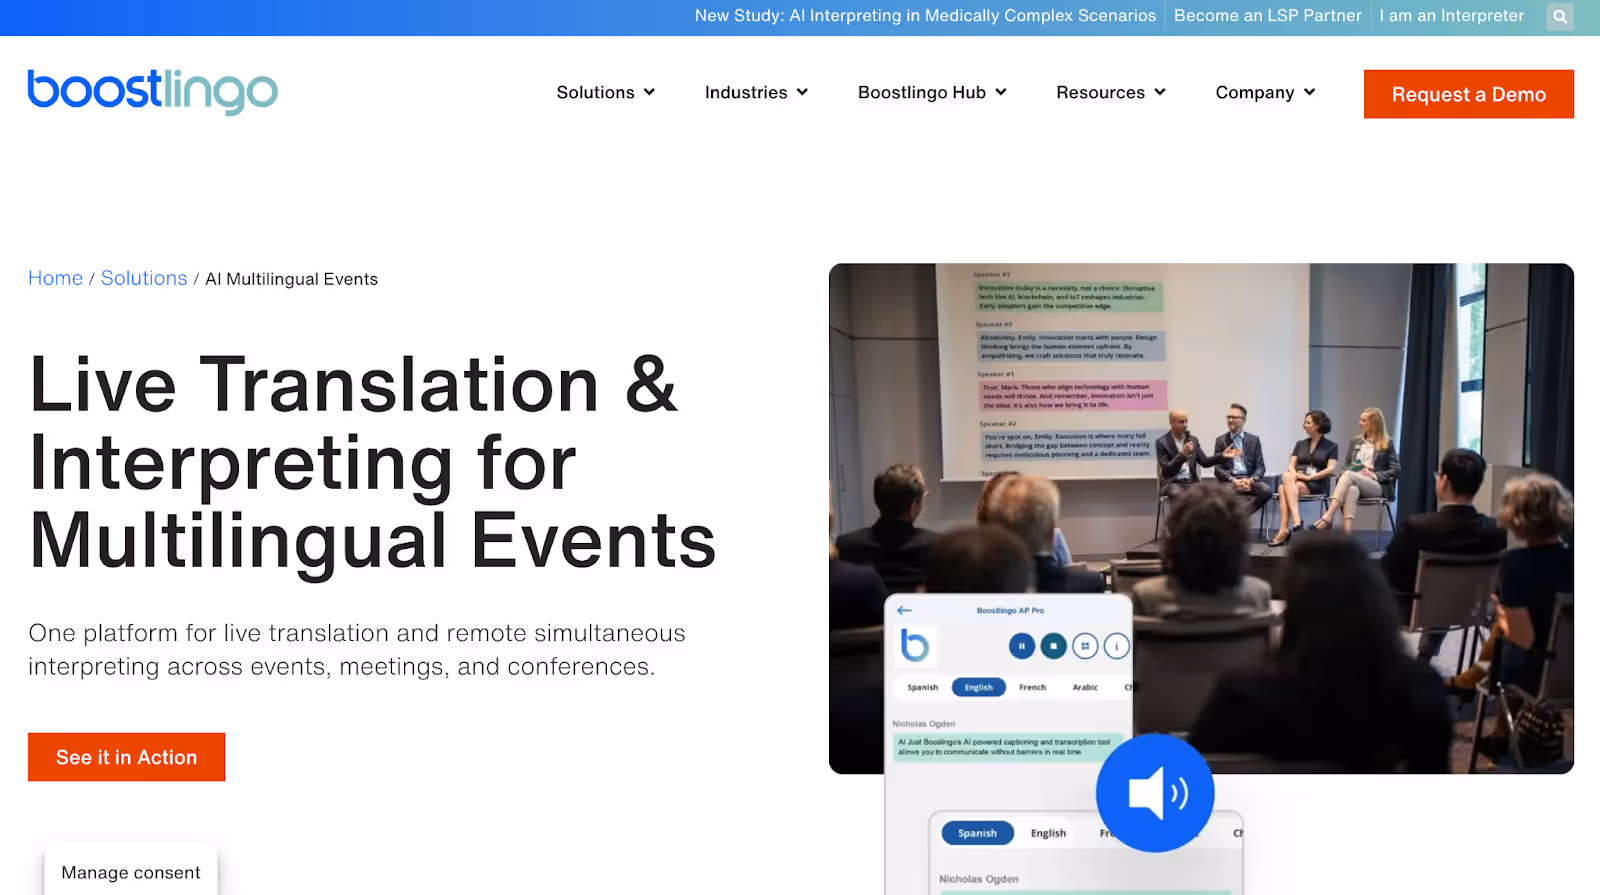Viewport: 1600px width, 895px height.
Task: Expand the Solutions menu chevron
Action: tap(649, 92)
